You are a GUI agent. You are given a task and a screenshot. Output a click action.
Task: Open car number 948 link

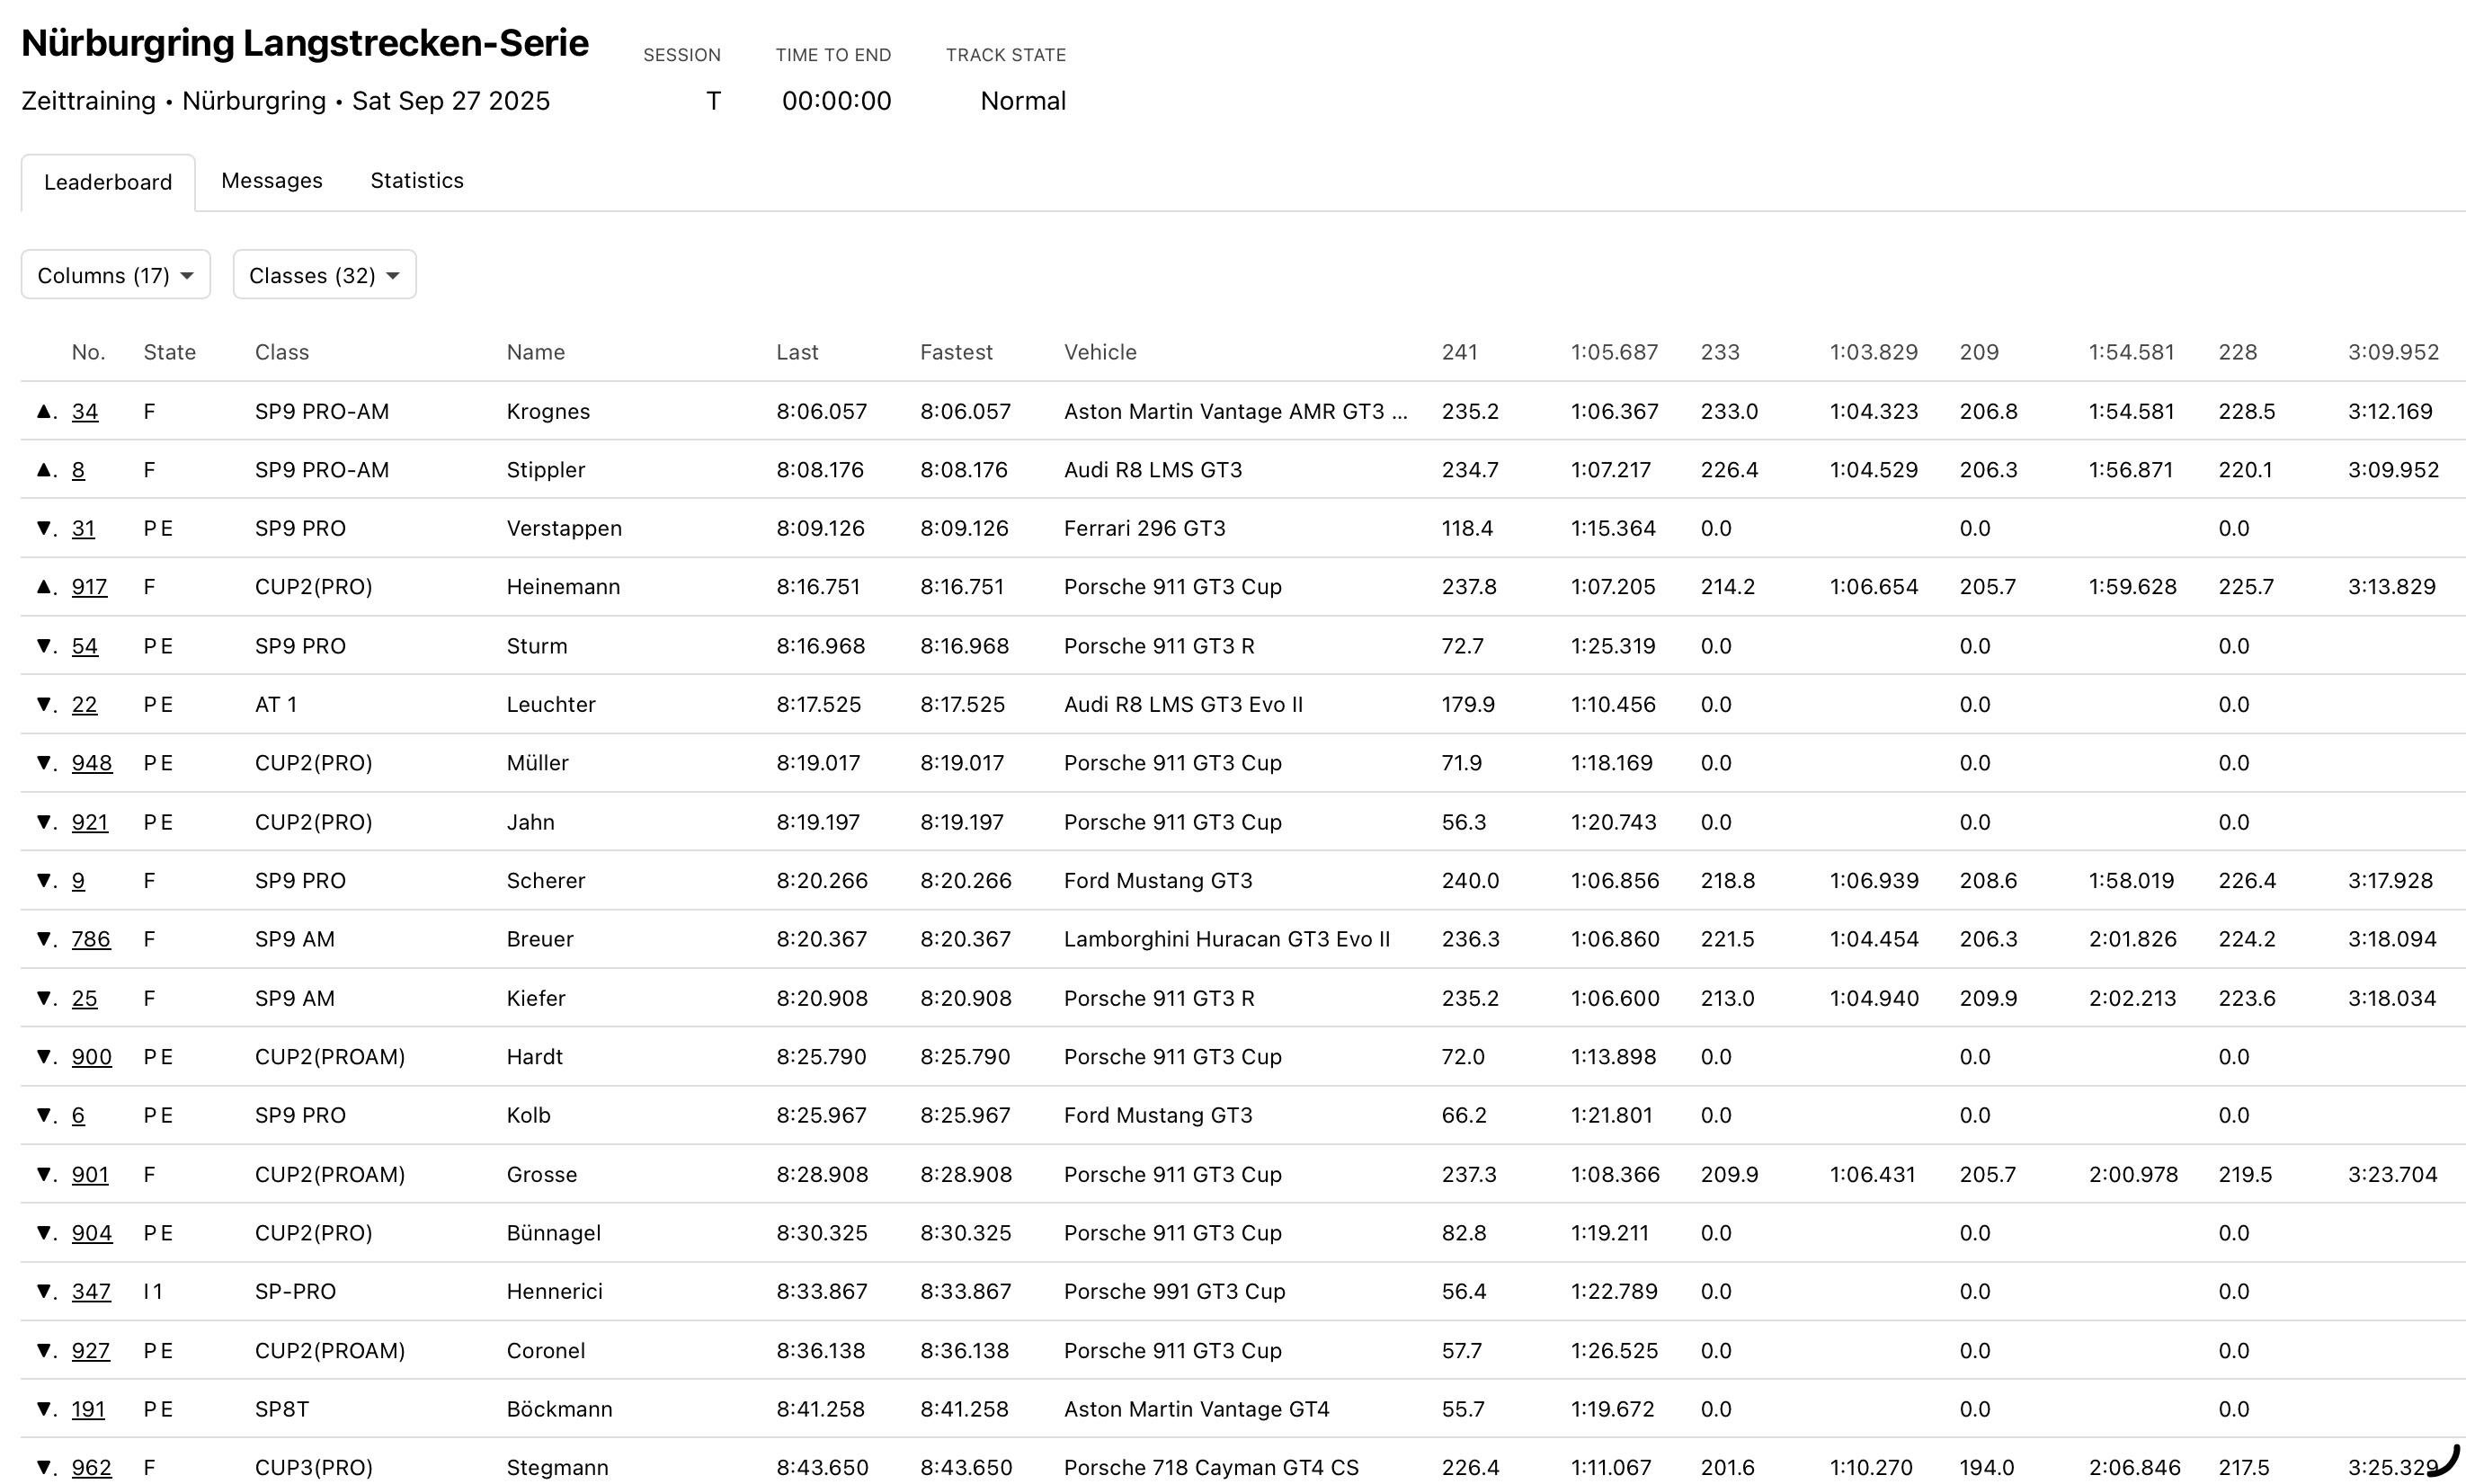pos(91,763)
